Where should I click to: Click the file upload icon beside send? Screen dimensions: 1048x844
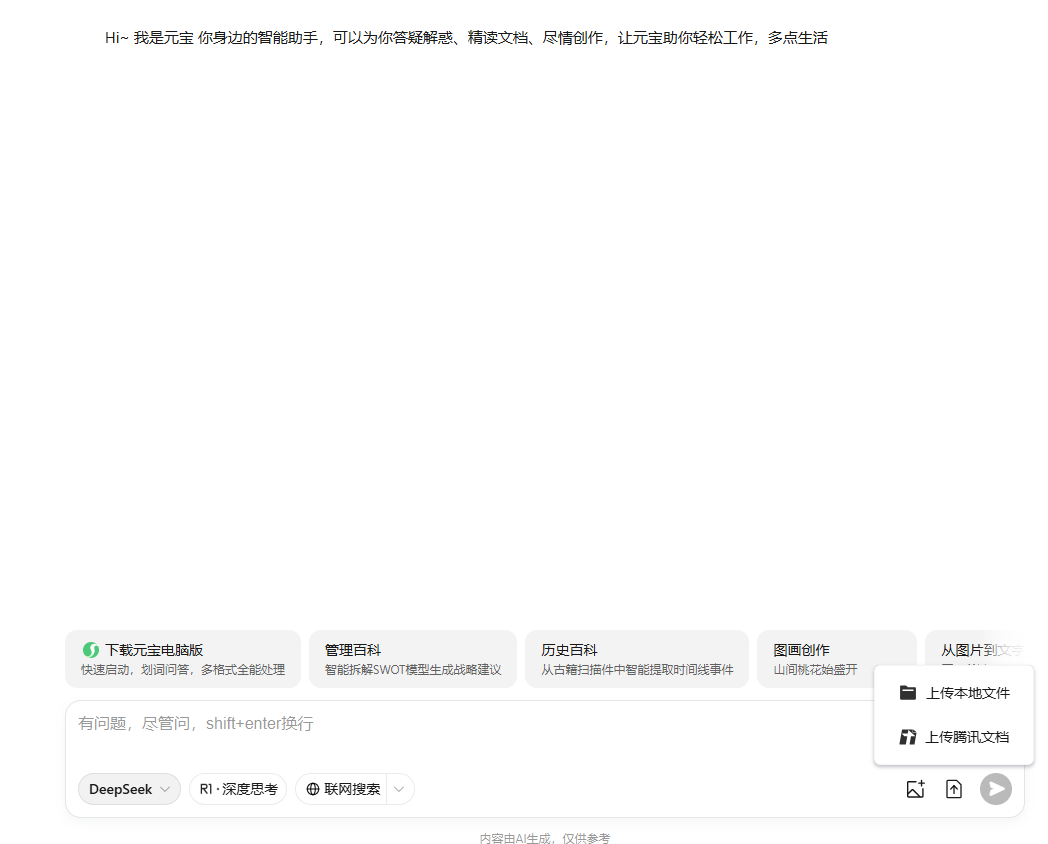click(x=954, y=789)
